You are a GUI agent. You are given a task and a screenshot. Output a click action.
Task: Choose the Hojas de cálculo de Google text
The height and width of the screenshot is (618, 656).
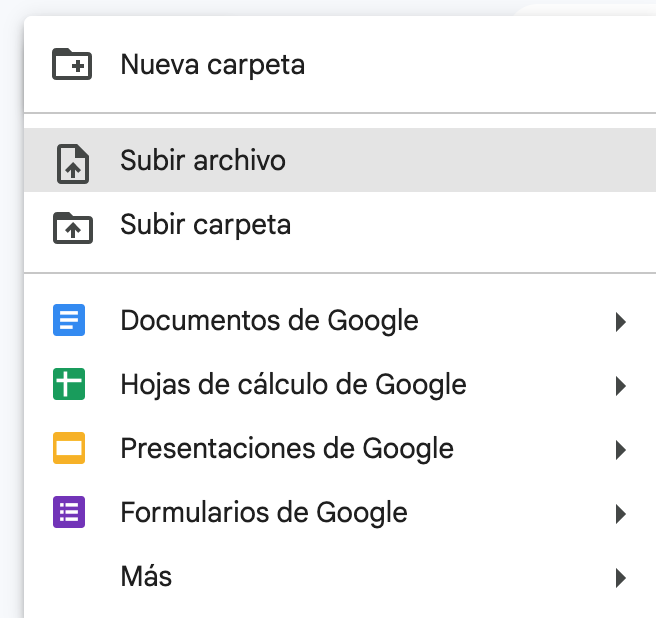click(293, 385)
